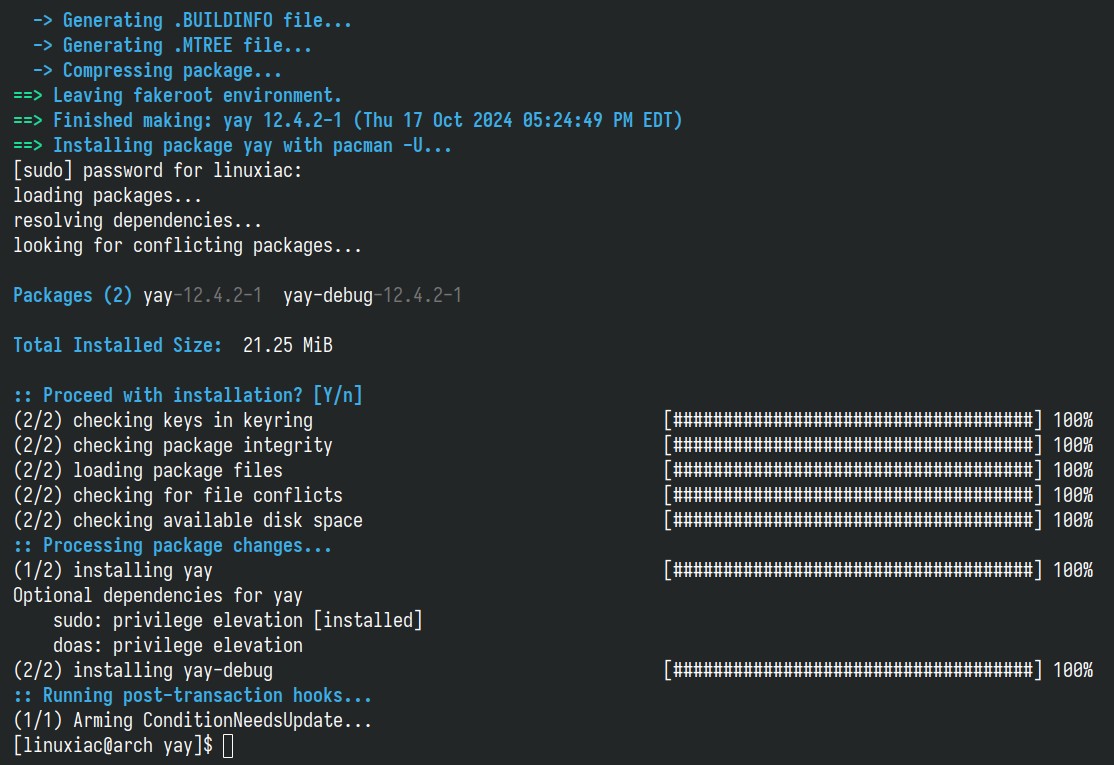Screen dimensions: 1114x765
Task: Click the terminal cursor at the prompt
Action: (228, 746)
